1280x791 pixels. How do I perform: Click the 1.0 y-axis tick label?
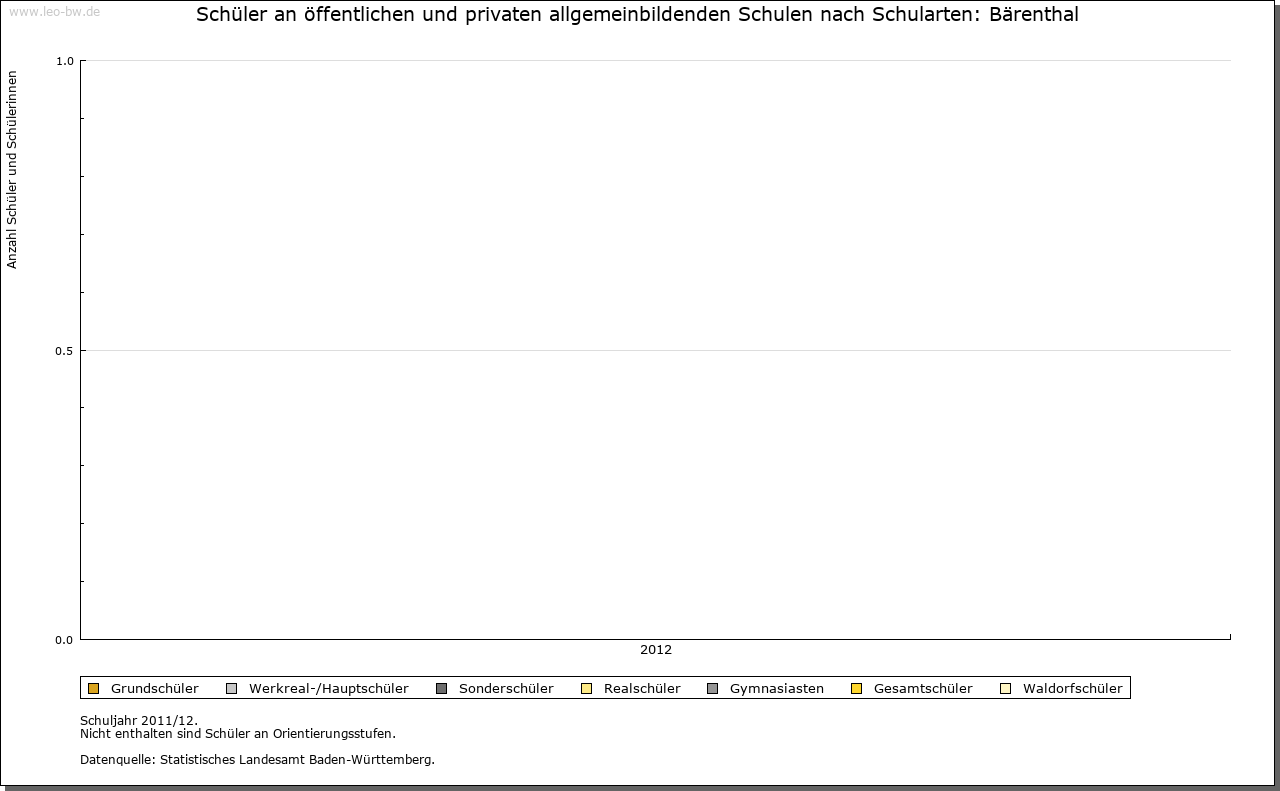point(65,61)
